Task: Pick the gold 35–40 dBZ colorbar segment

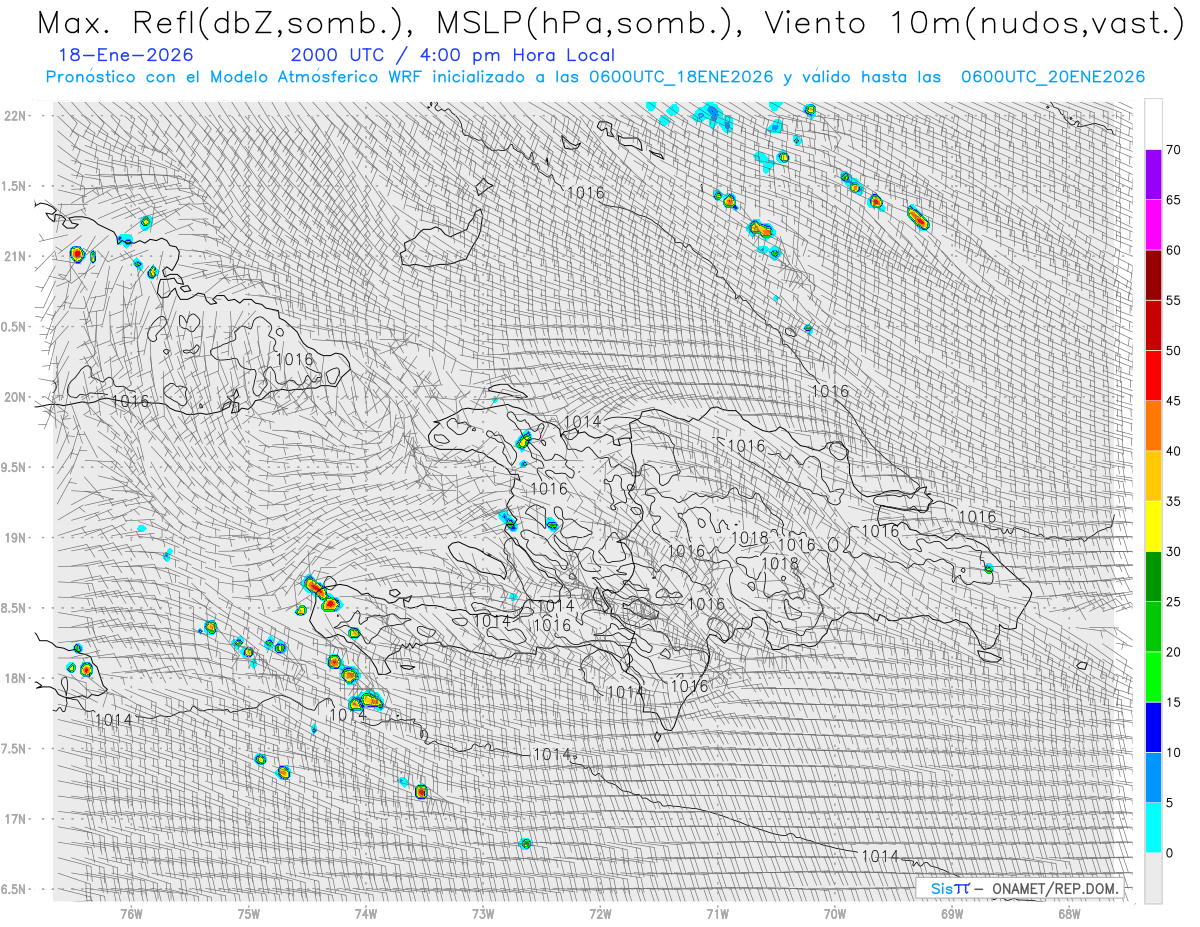Action: pyautogui.click(x=1153, y=476)
